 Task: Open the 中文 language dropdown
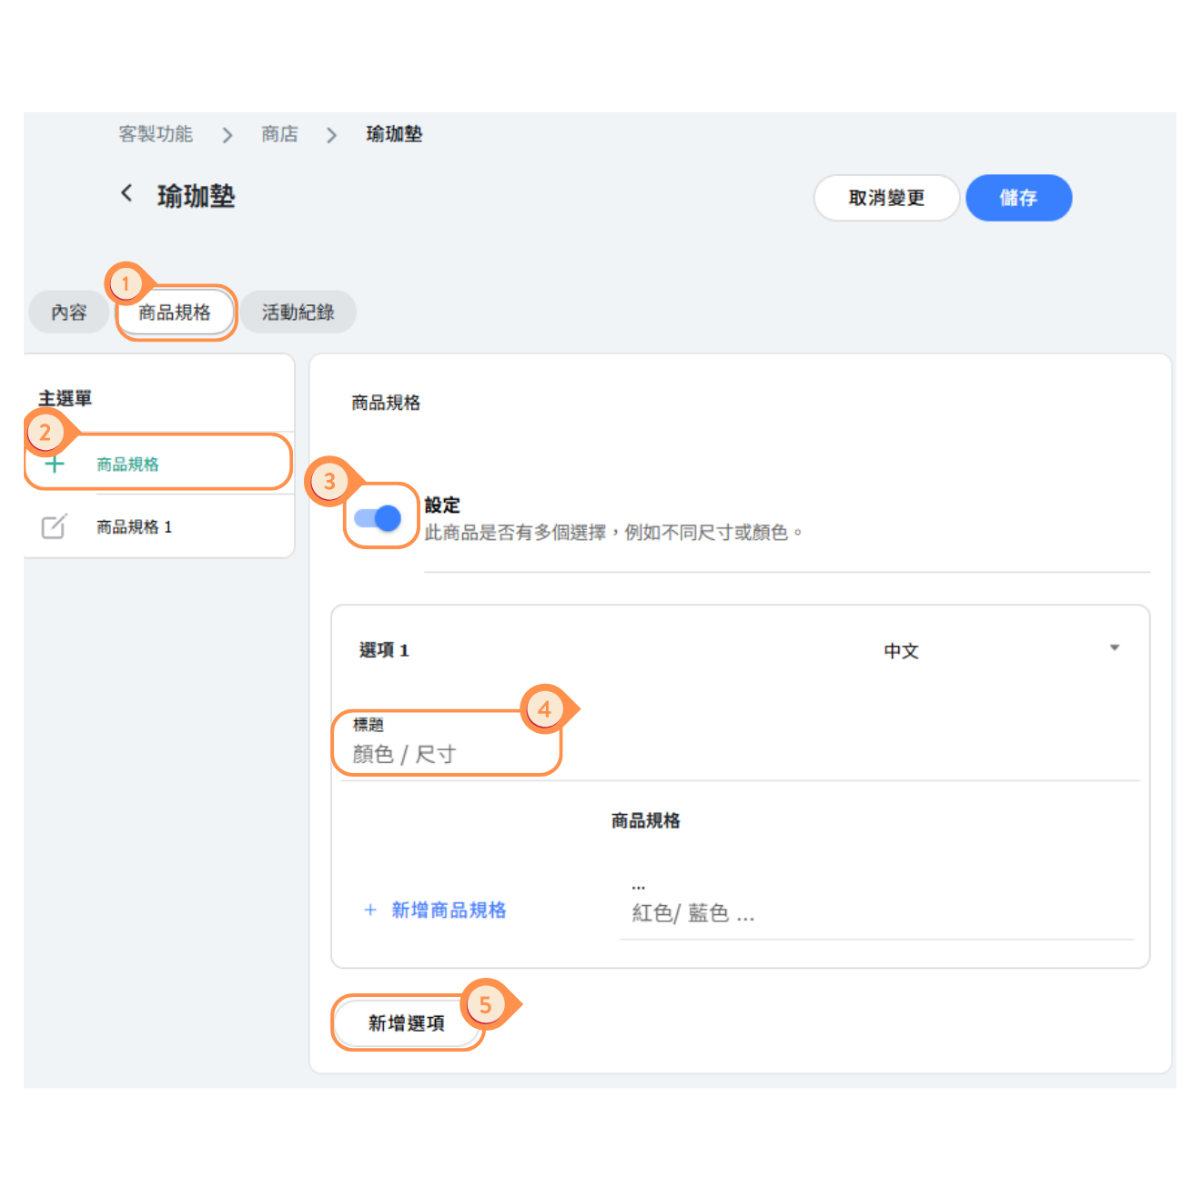click(x=901, y=651)
